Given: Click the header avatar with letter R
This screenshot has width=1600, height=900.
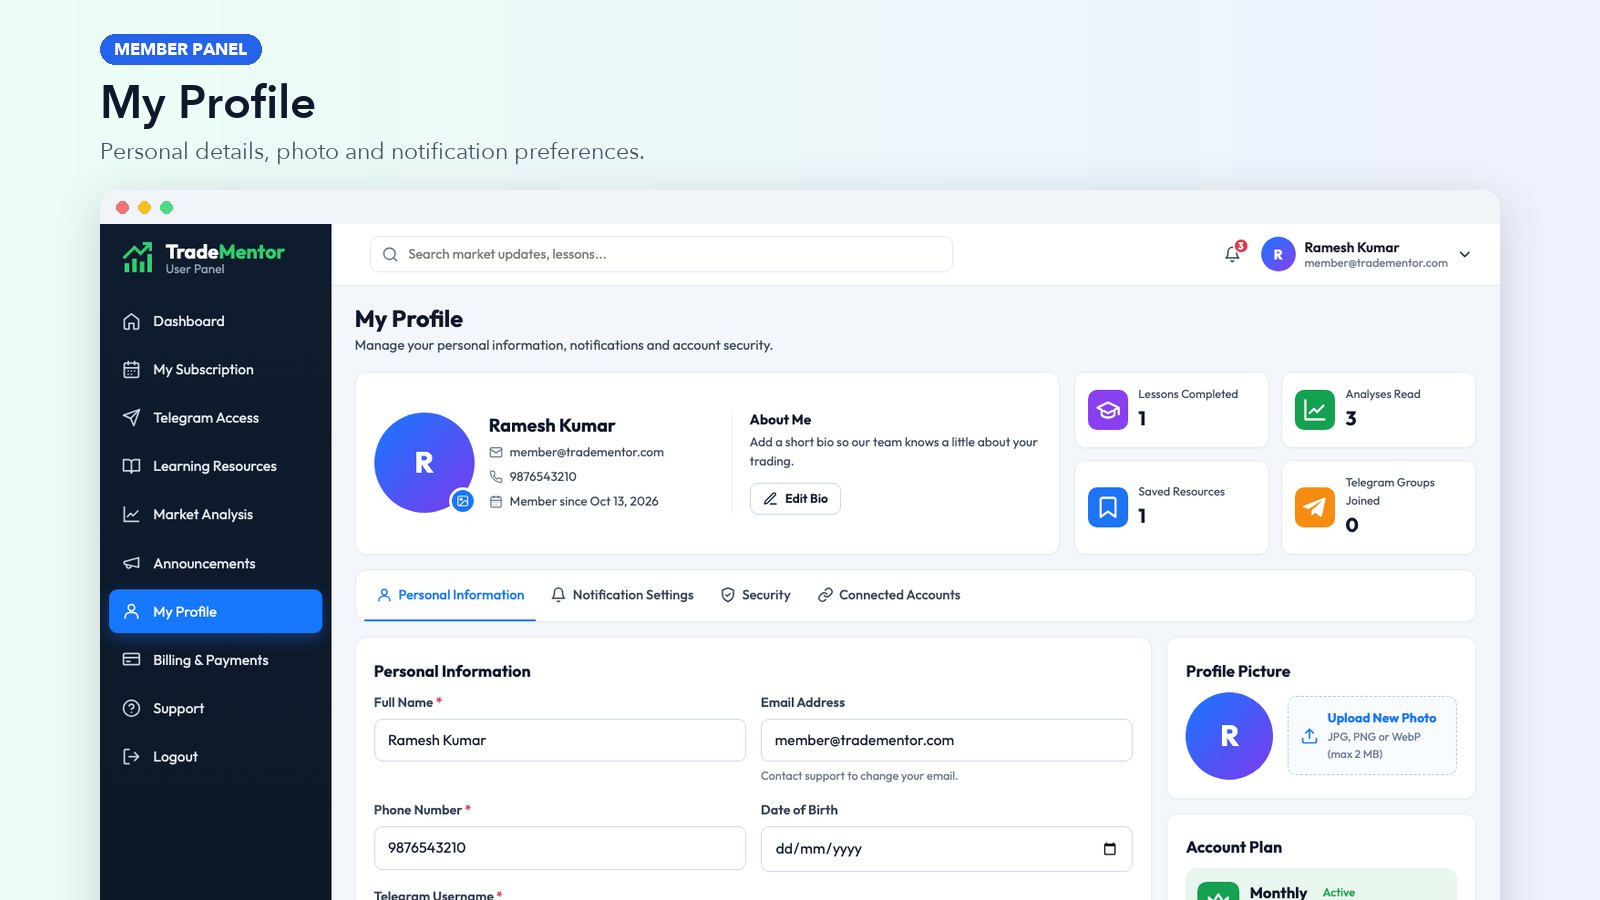Looking at the screenshot, I should [1278, 254].
